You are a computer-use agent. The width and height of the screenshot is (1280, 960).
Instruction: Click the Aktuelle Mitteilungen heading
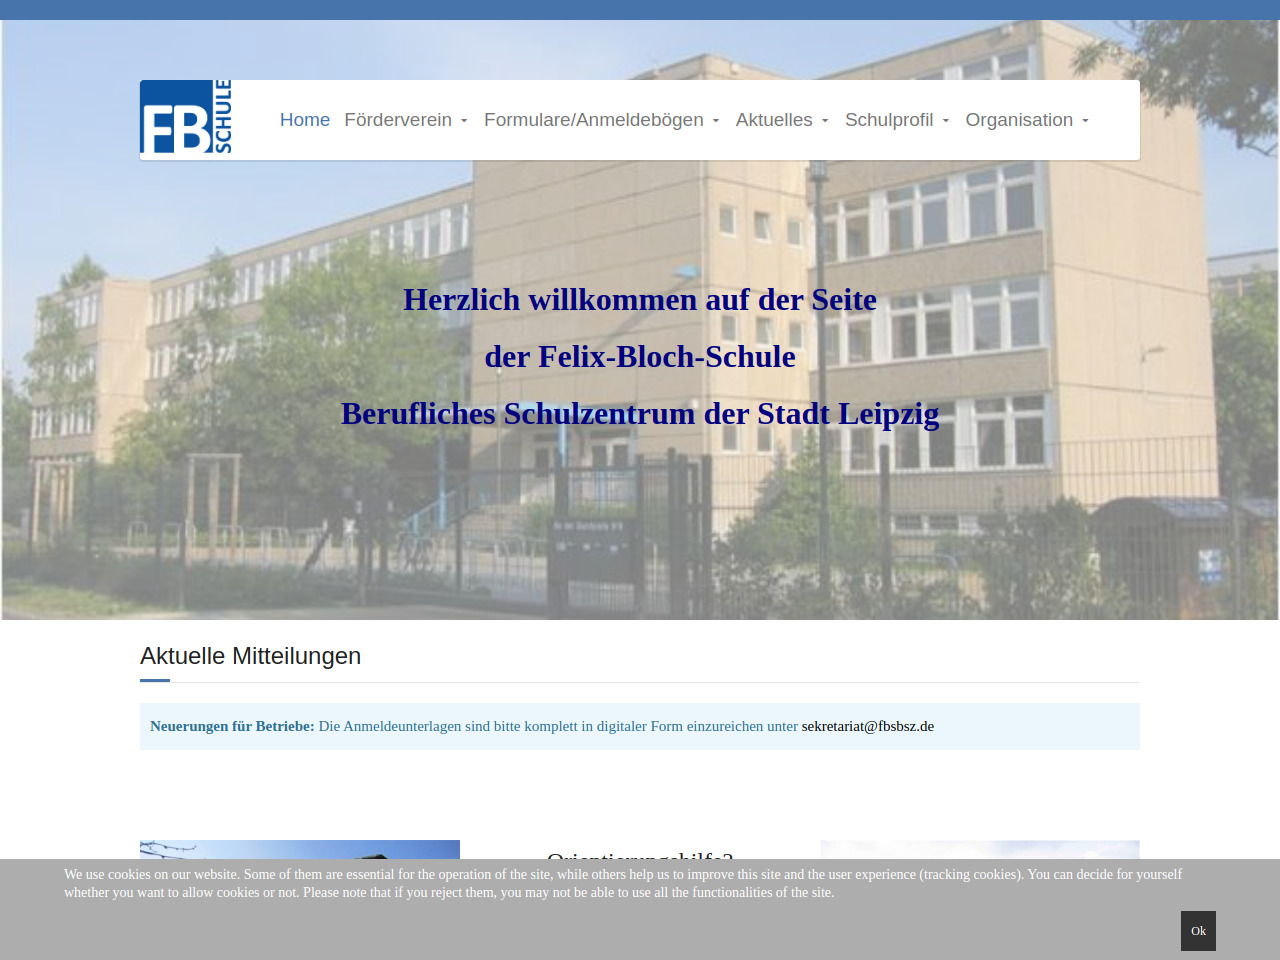tap(250, 656)
